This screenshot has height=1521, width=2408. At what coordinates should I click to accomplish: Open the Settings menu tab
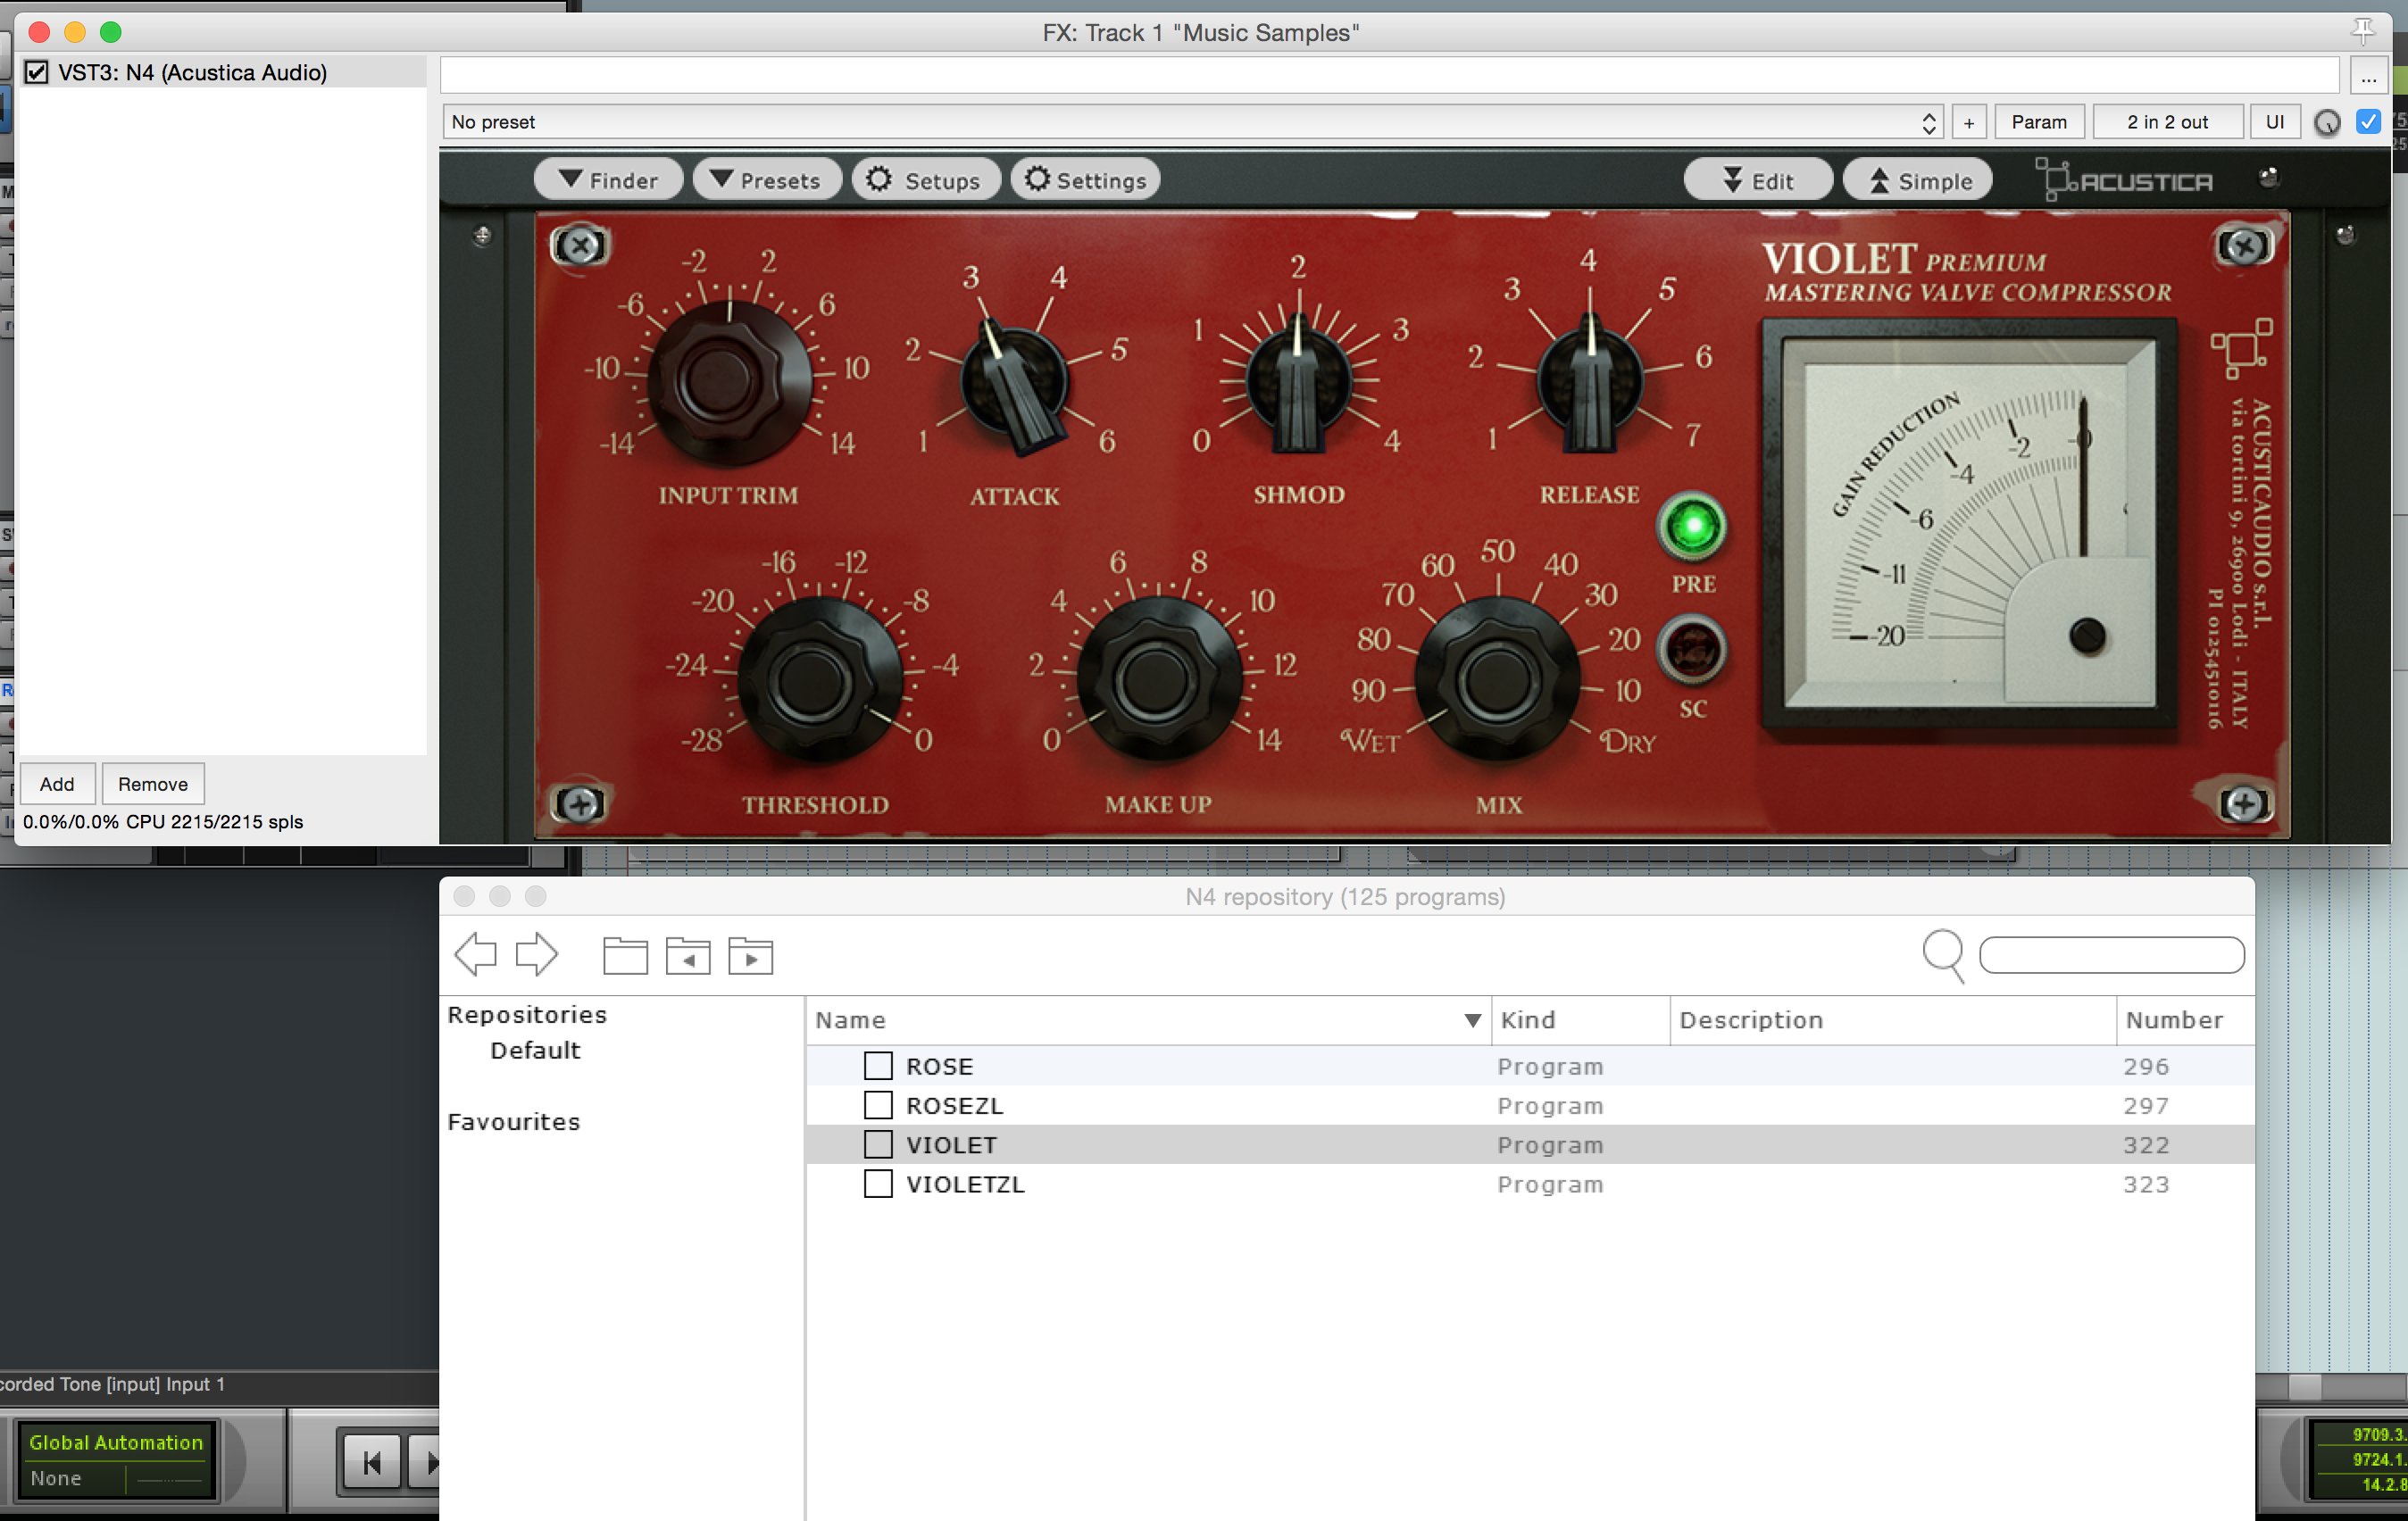(x=1085, y=180)
